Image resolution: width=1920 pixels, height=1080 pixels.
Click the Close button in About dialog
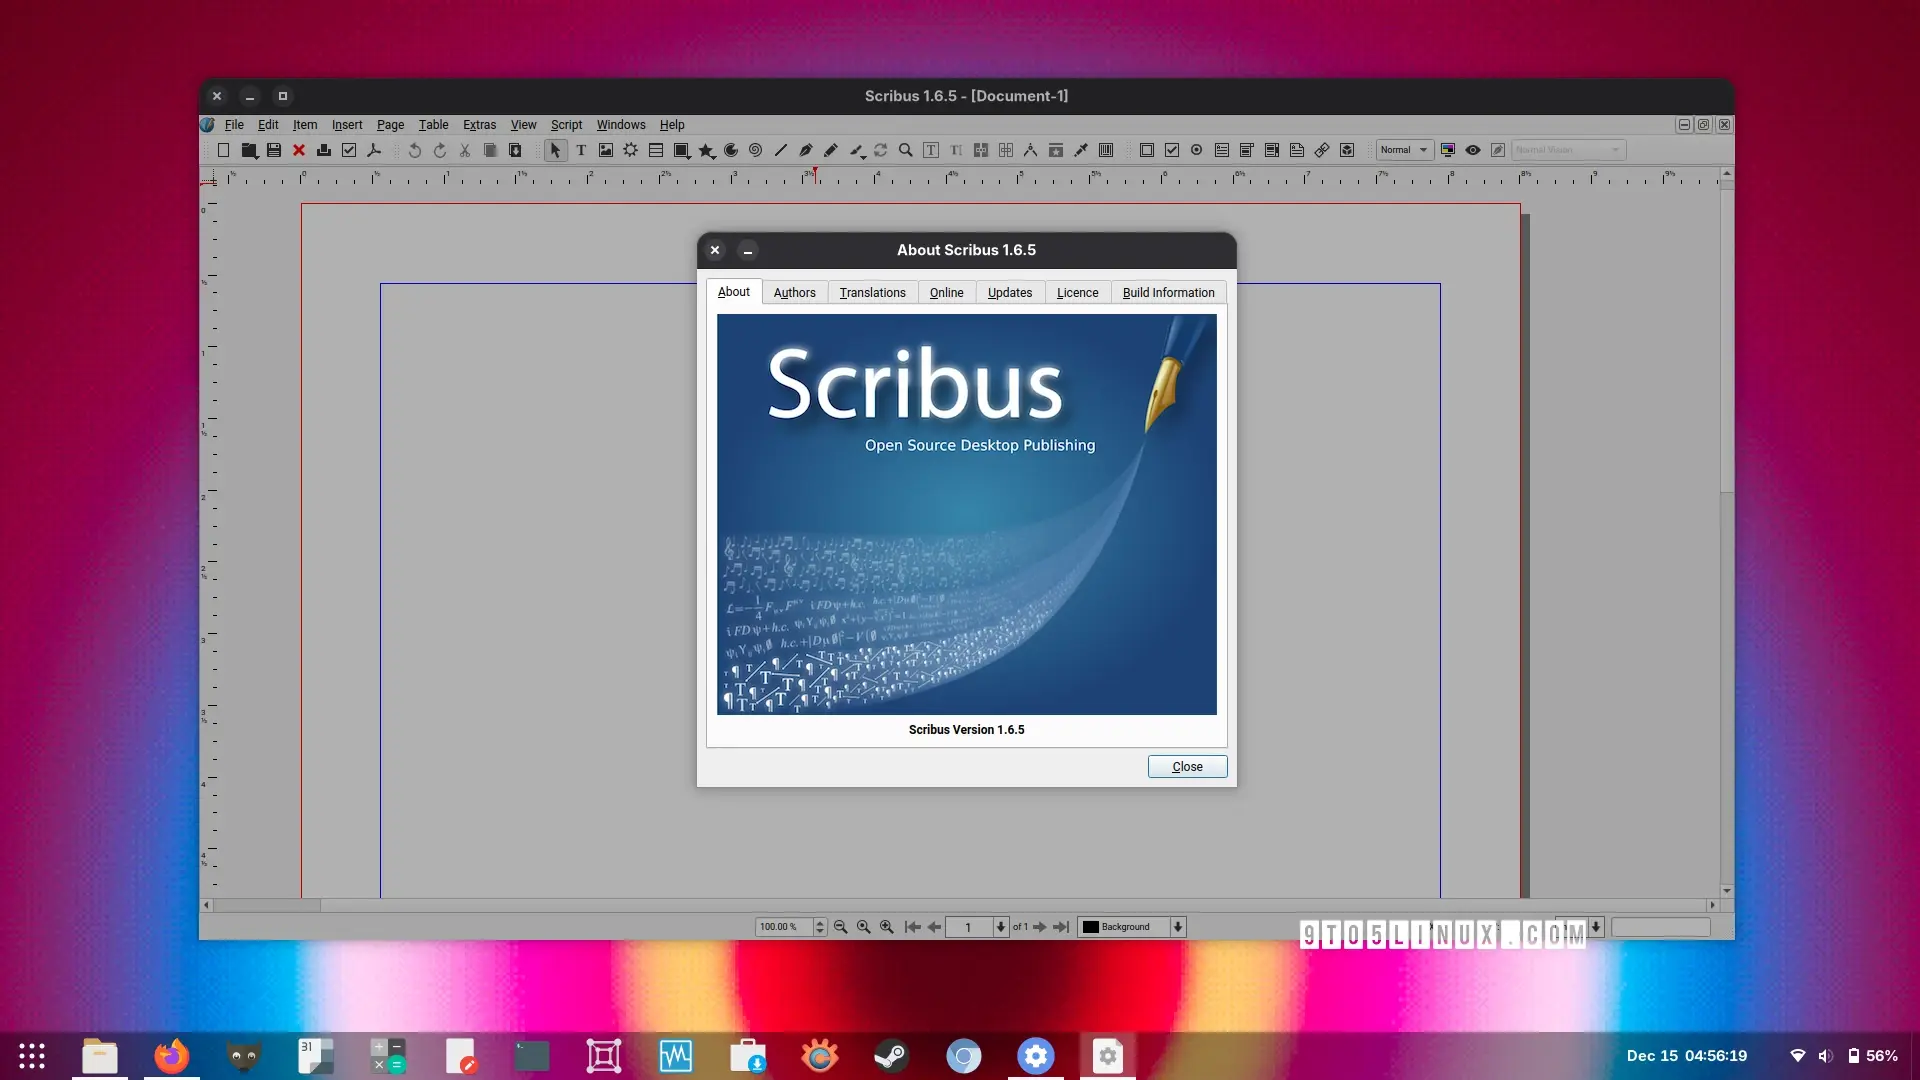1187,767
